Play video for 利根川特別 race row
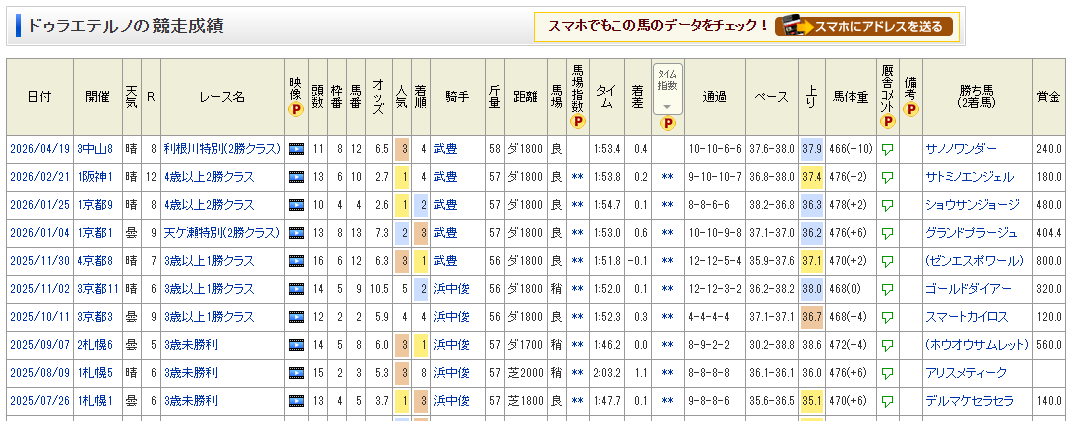 [296, 149]
